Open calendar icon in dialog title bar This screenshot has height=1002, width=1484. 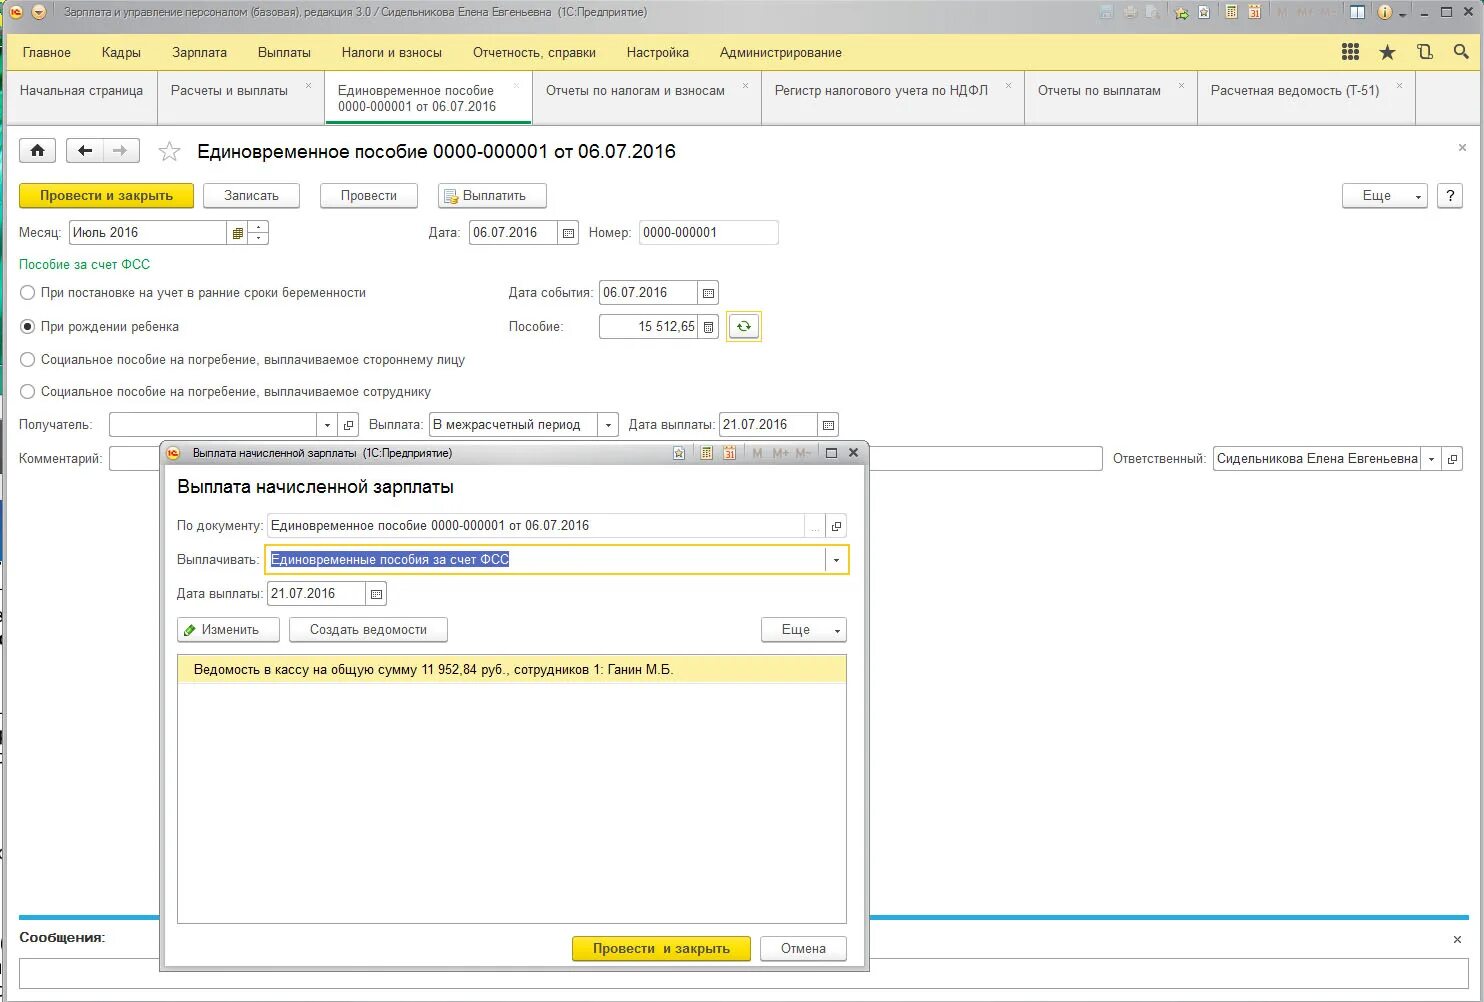coord(729,453)
